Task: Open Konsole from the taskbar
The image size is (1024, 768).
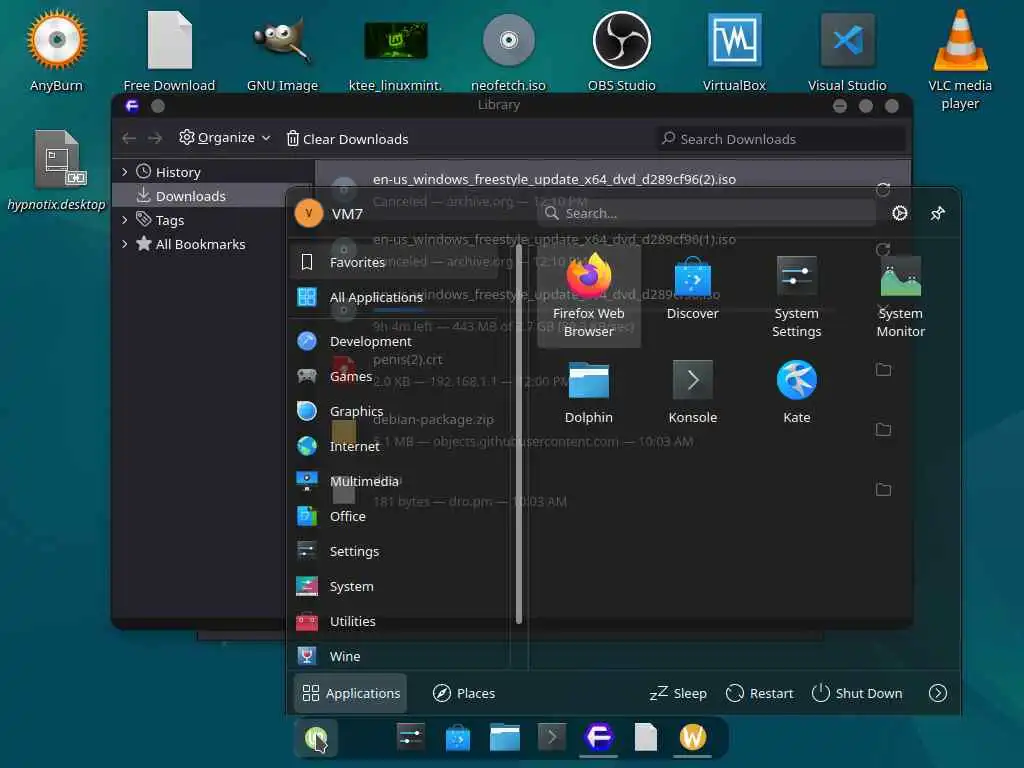Action: tap(552, 737)
